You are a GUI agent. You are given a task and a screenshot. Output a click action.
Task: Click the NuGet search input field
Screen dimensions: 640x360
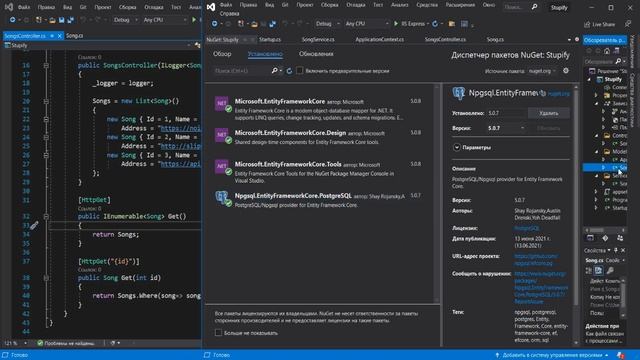click(241, 71)
